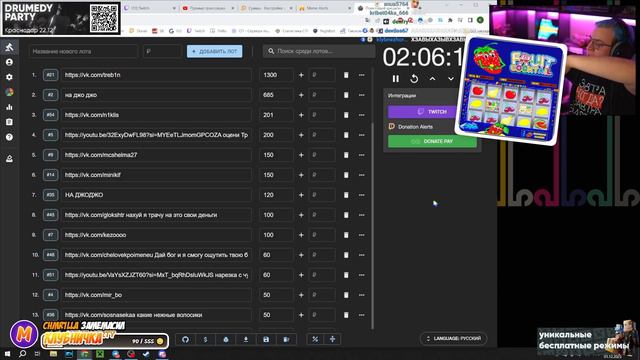
Task: Open the Windows Start menu
Action: tap(7, 354)
